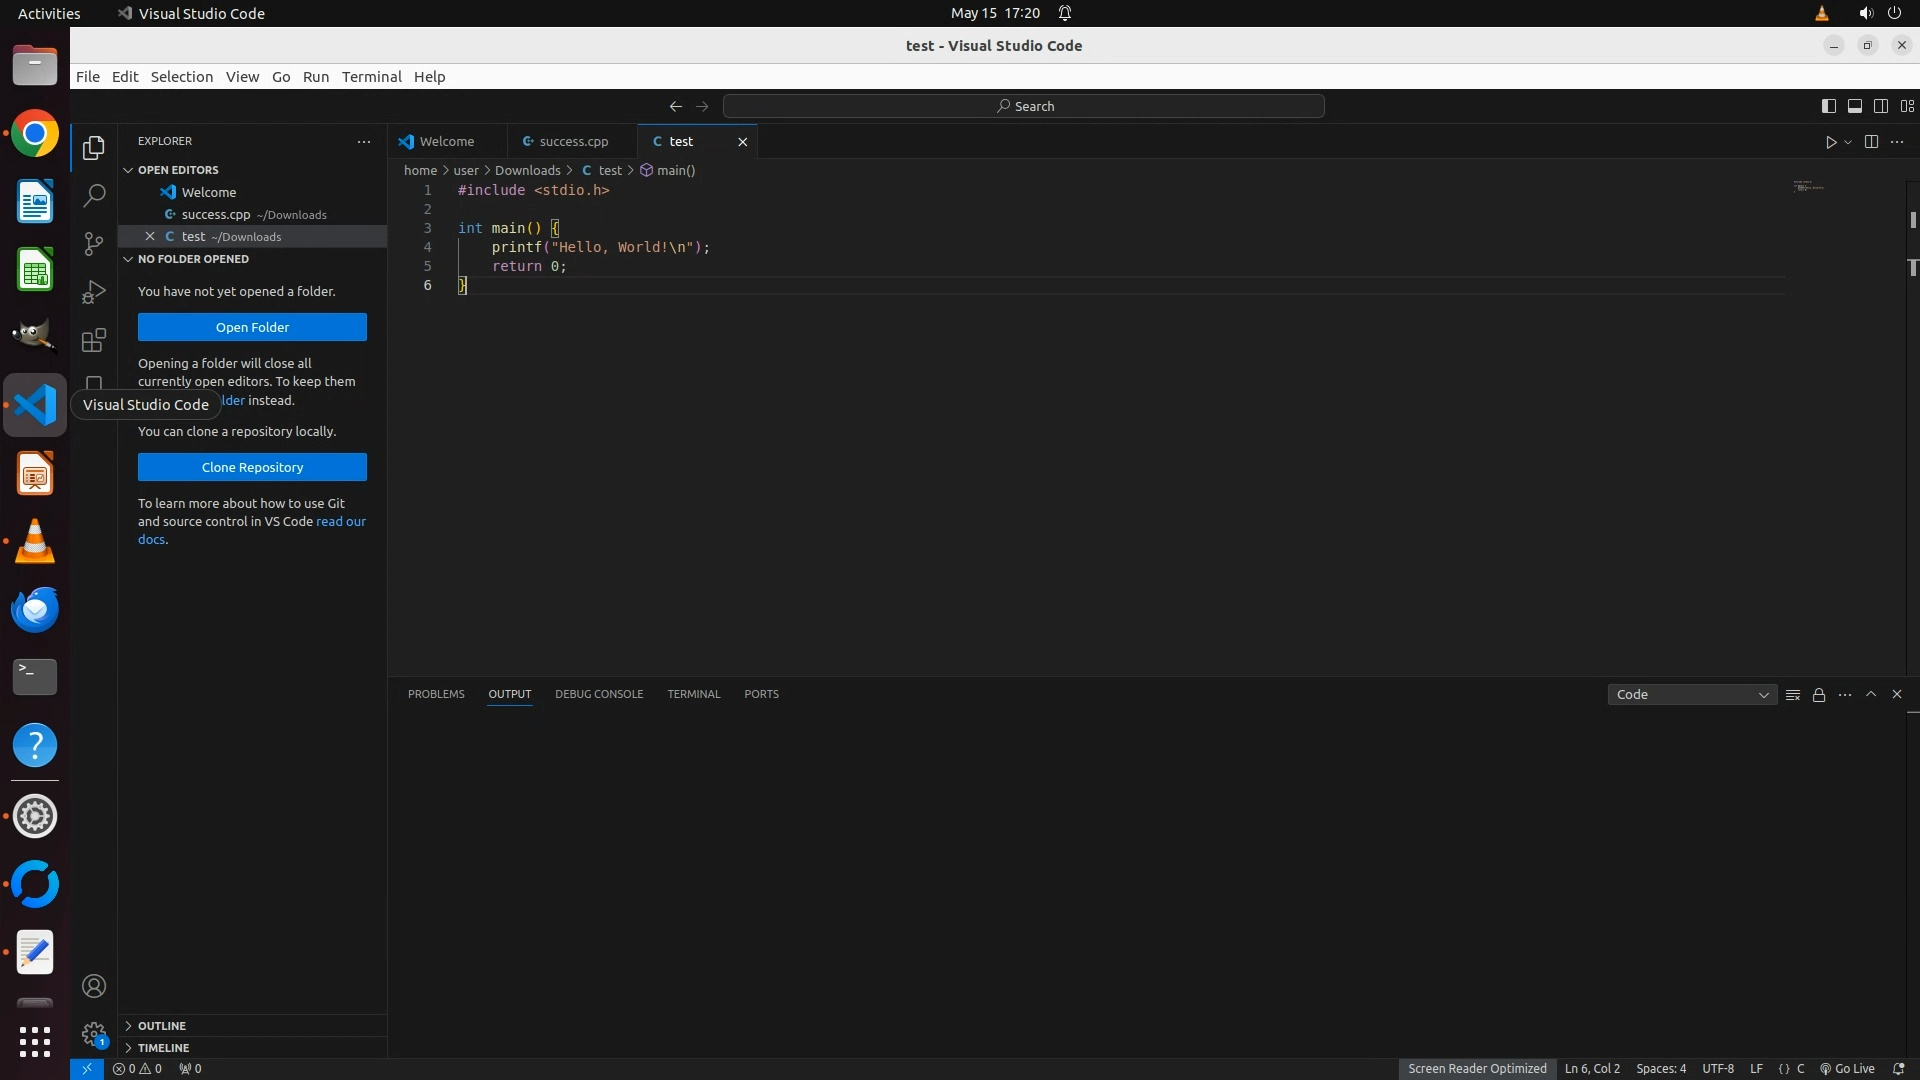Clear the output panel

tap(1793, 695)
